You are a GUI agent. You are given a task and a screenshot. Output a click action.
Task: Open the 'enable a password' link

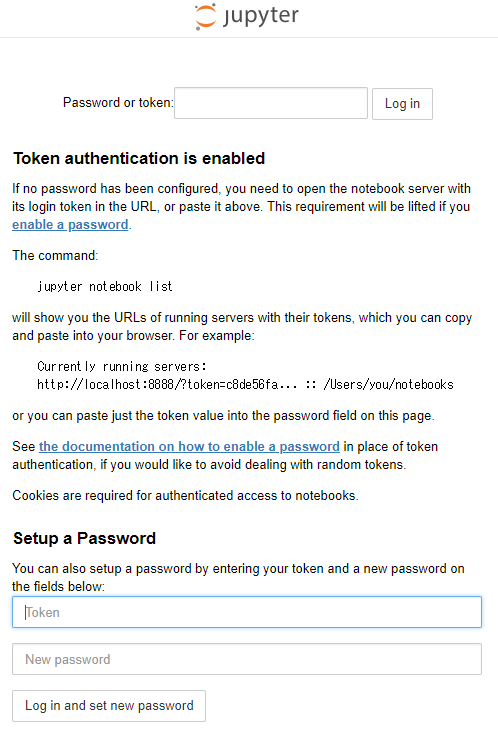pos(70,225)
